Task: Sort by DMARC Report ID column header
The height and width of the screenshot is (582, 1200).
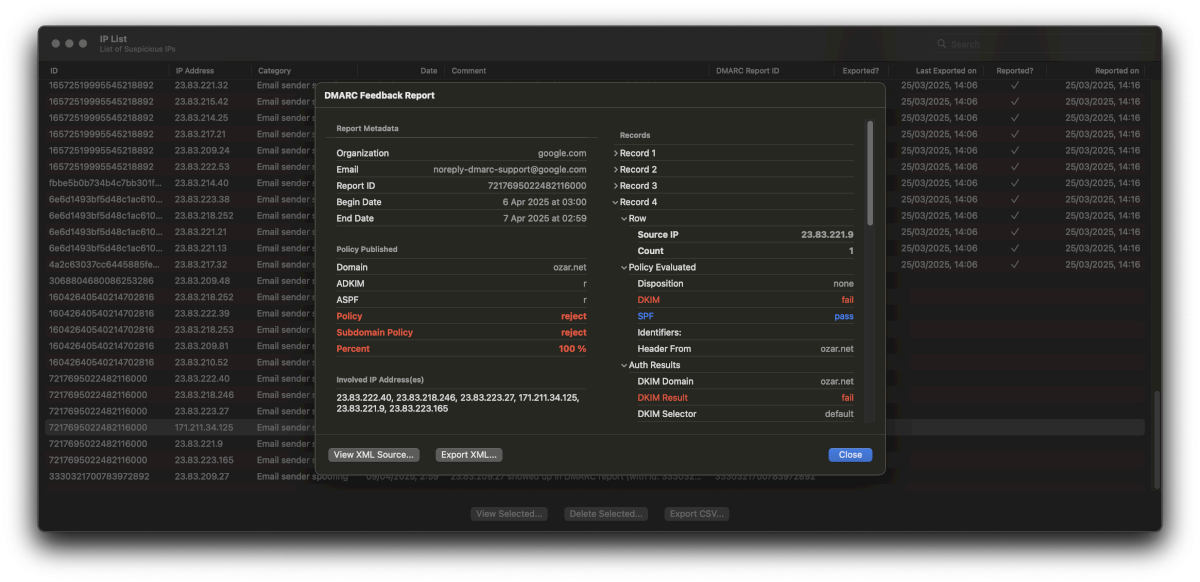Action: pos(748,71)
